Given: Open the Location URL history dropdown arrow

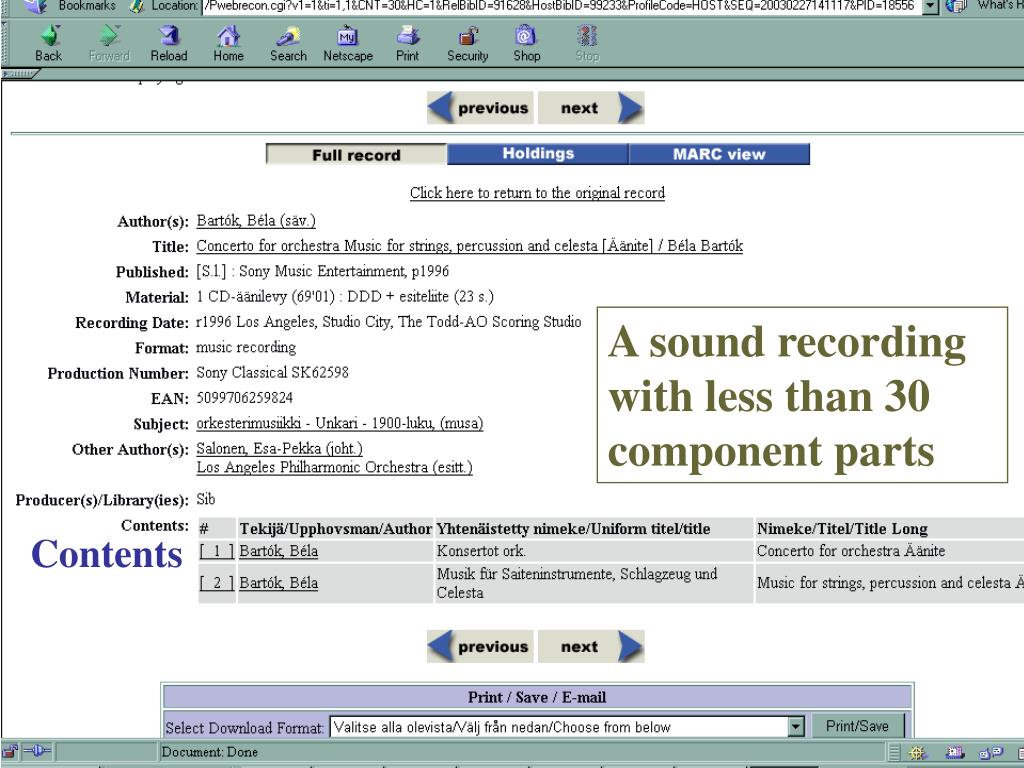Looking at the screenshot, I should (x=931, y=7).
